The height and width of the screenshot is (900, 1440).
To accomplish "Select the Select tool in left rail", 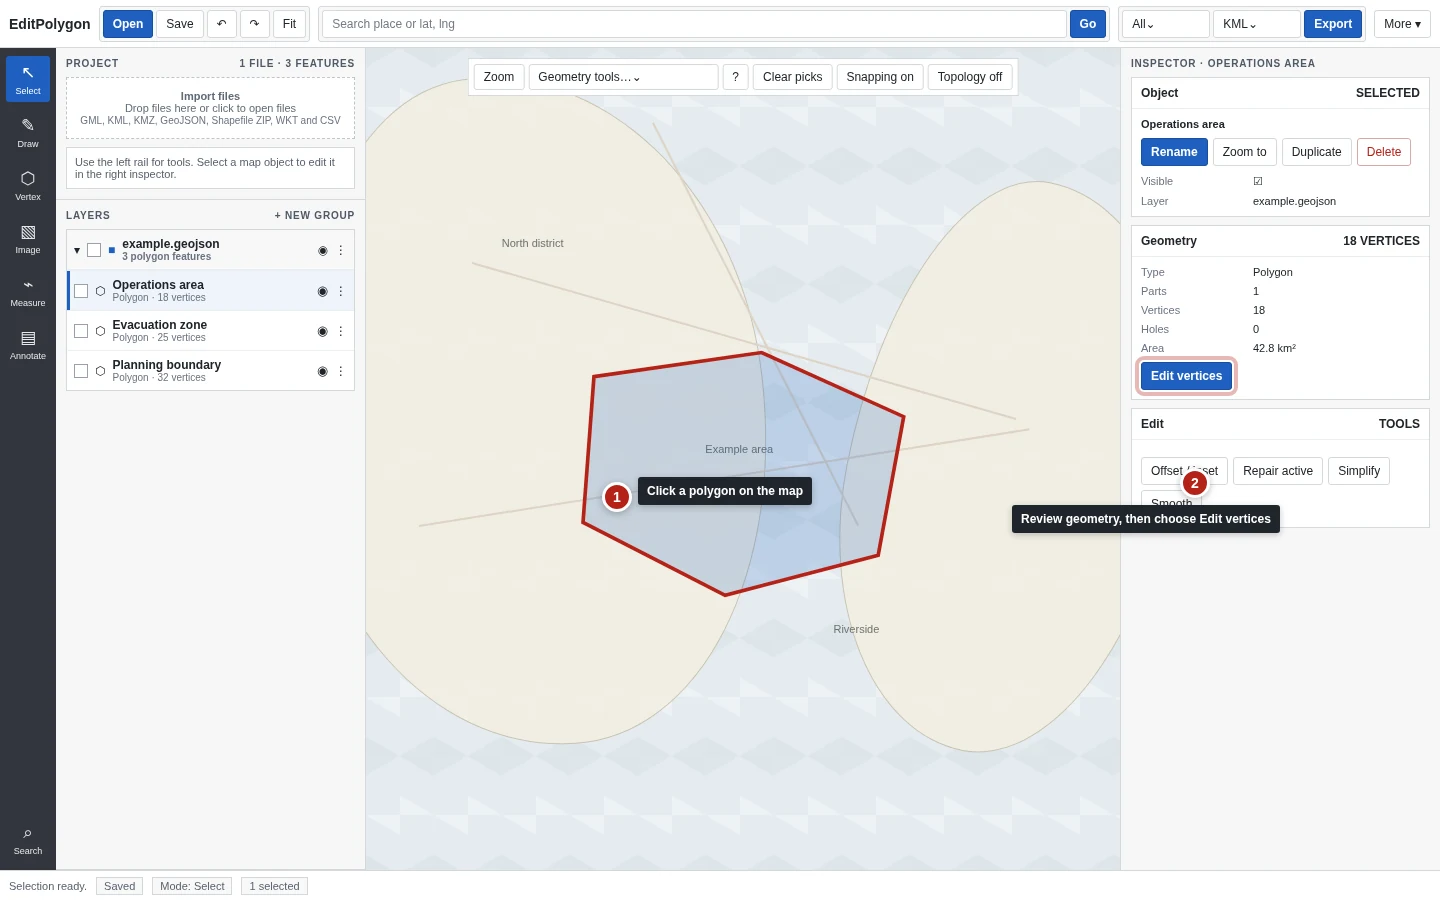I will (x=28, y=79).
